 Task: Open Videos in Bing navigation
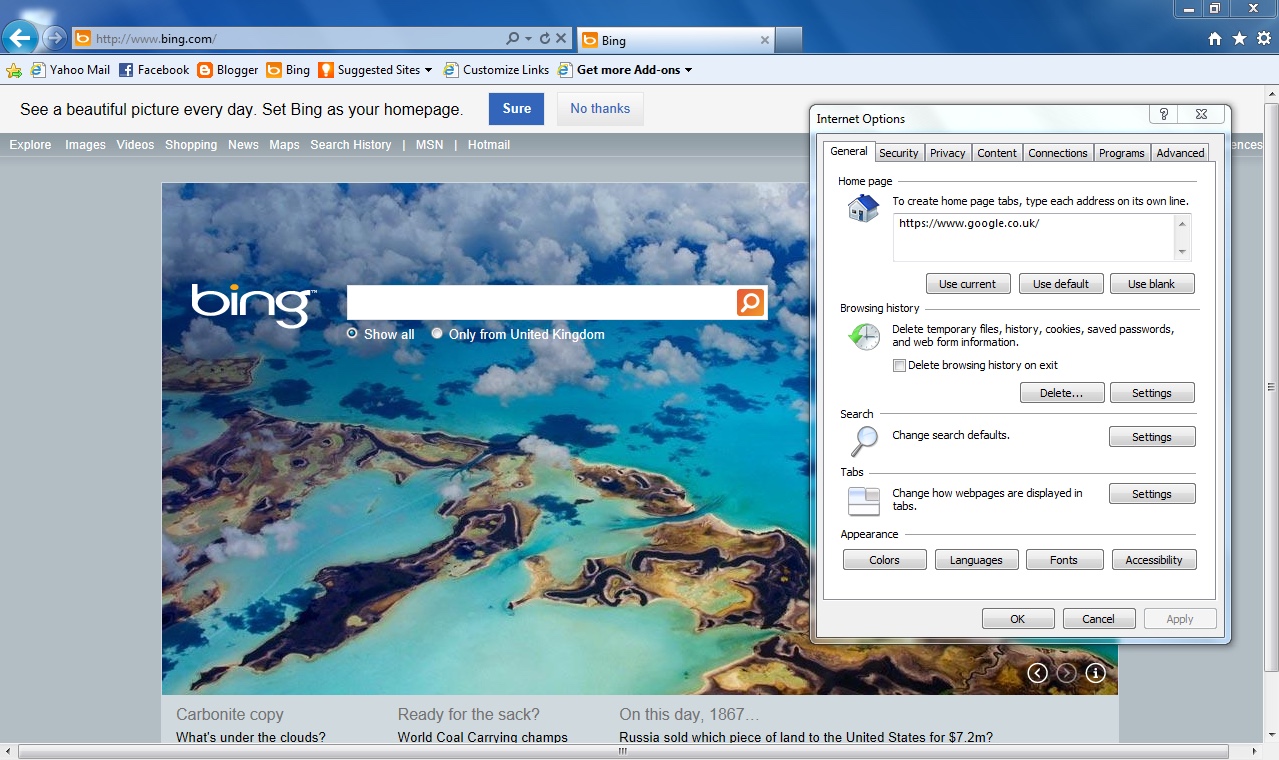point(135,145)
